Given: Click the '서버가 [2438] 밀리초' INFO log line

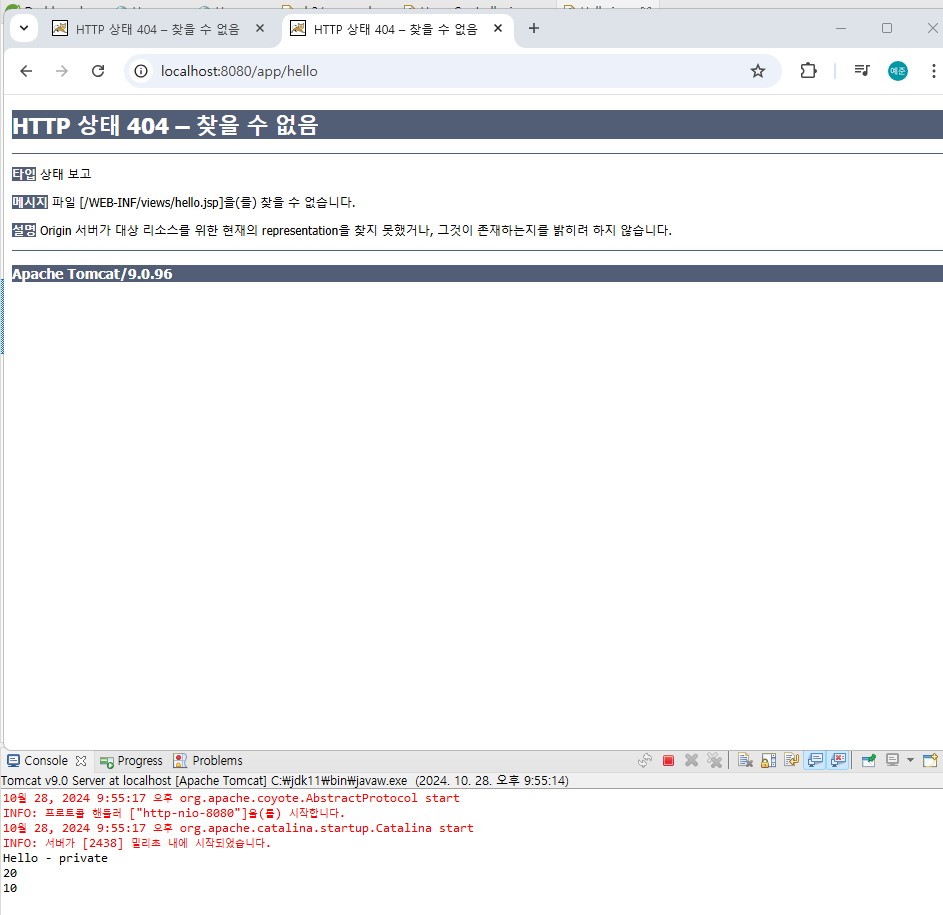Looking at the screenshot, I should pyautogui.click(x=137, y=843).
